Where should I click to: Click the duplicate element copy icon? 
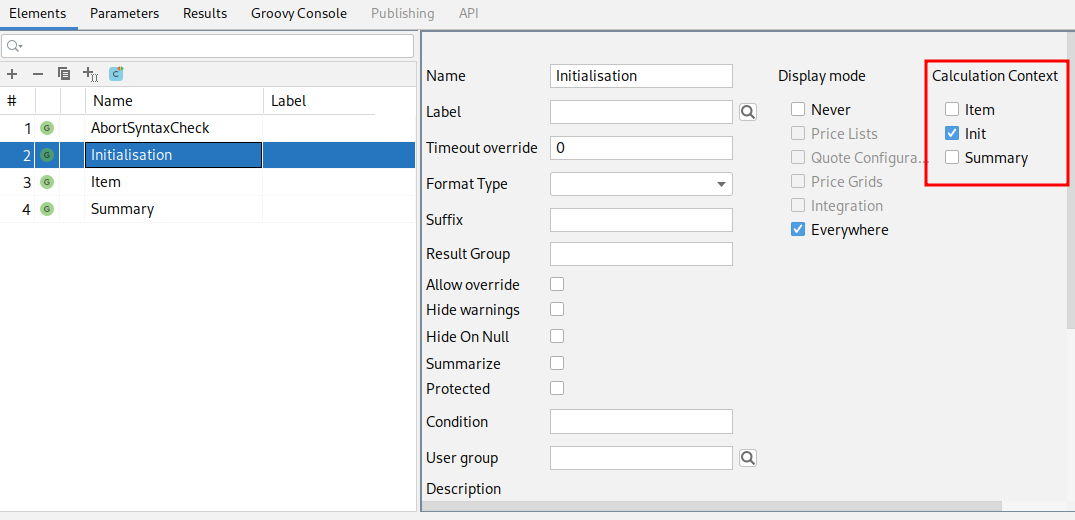64,74
